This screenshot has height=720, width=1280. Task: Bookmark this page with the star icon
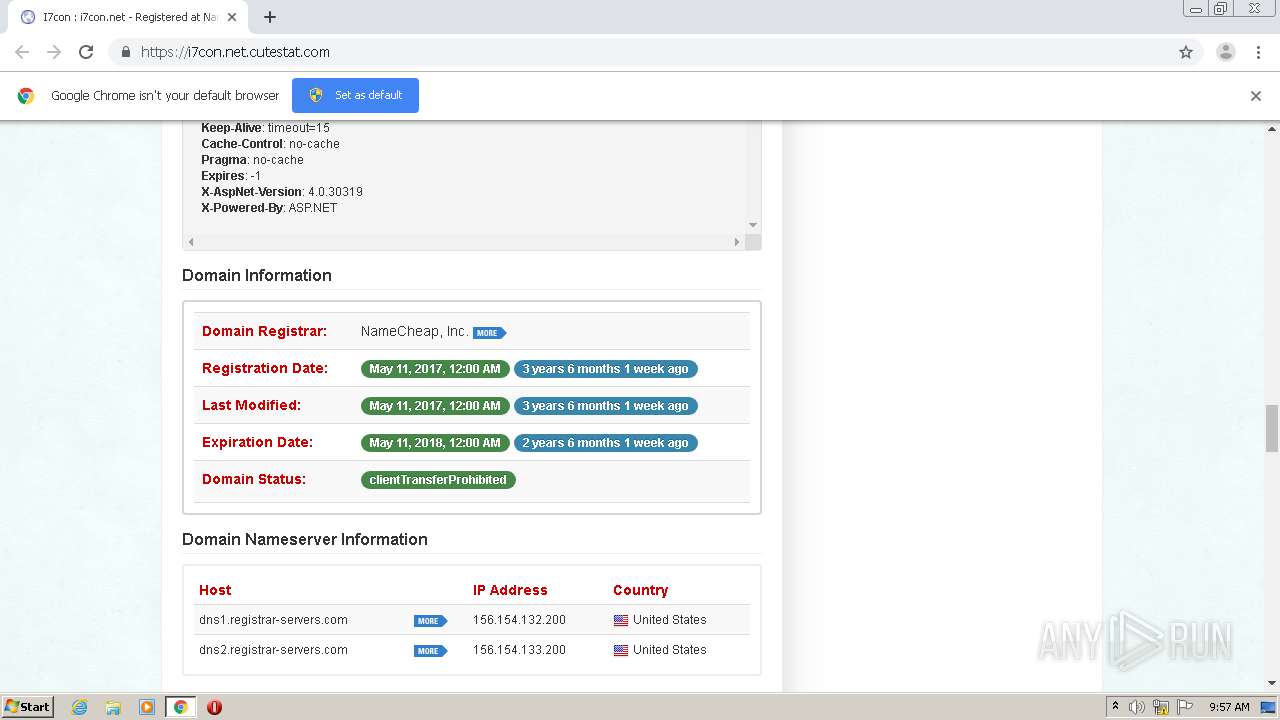pyautogui.click(x=1186, y=52)
